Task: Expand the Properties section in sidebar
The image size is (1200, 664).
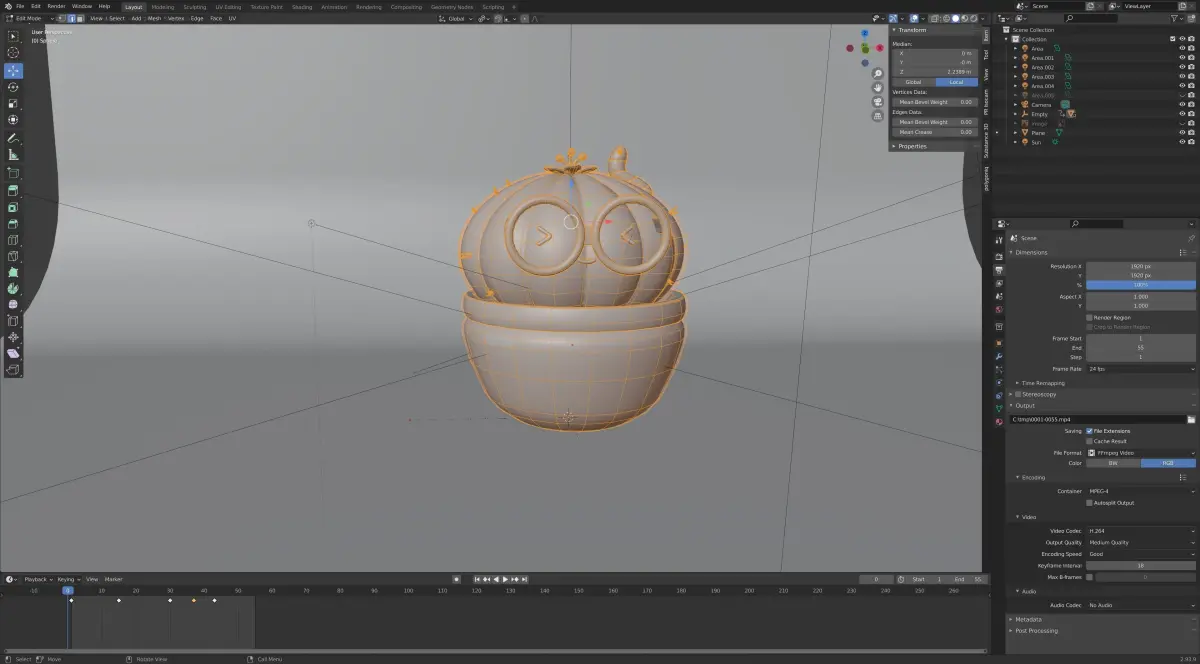Action: point(911,146)
